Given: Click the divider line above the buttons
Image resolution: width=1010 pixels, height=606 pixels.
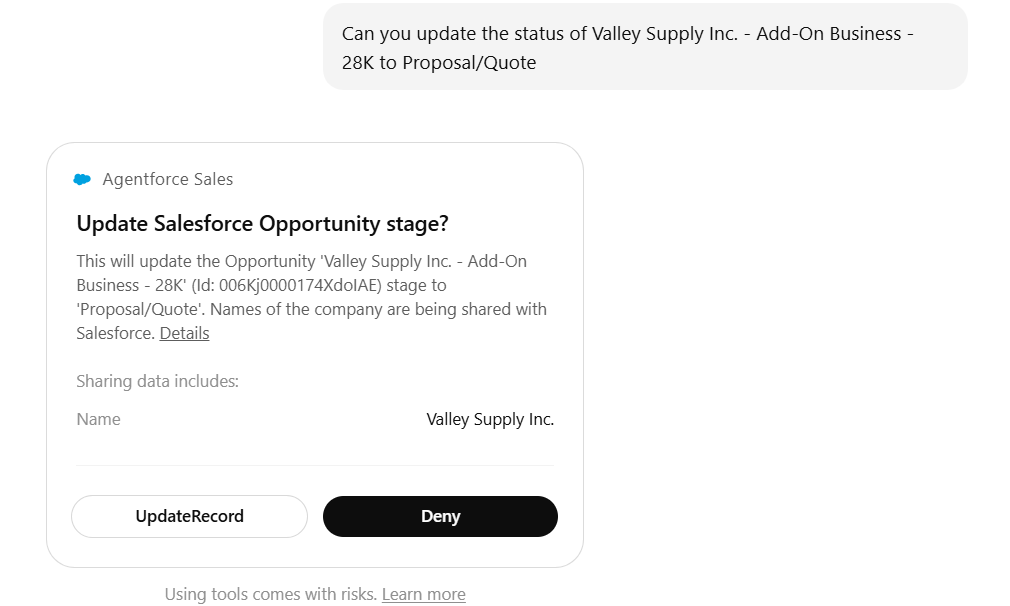Looking at the screenshot, I should (x=314, y=465).
